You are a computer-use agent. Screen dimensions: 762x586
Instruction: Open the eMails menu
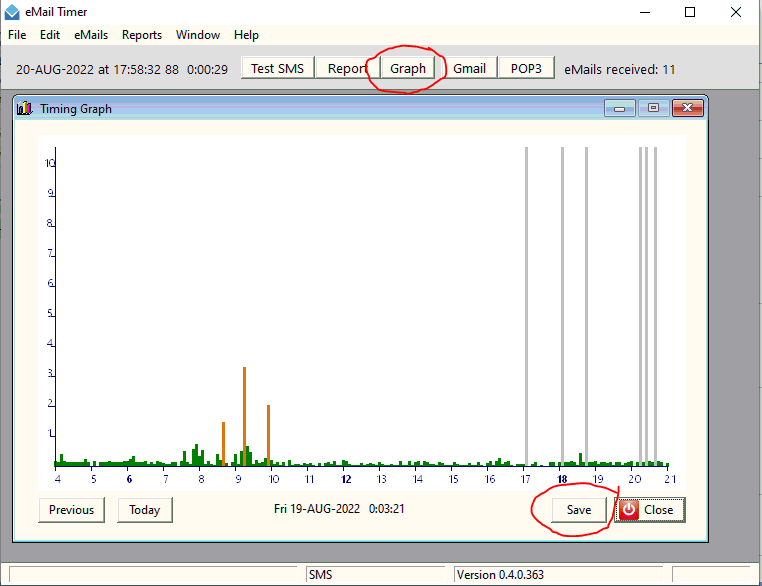(x=91, y=35)
